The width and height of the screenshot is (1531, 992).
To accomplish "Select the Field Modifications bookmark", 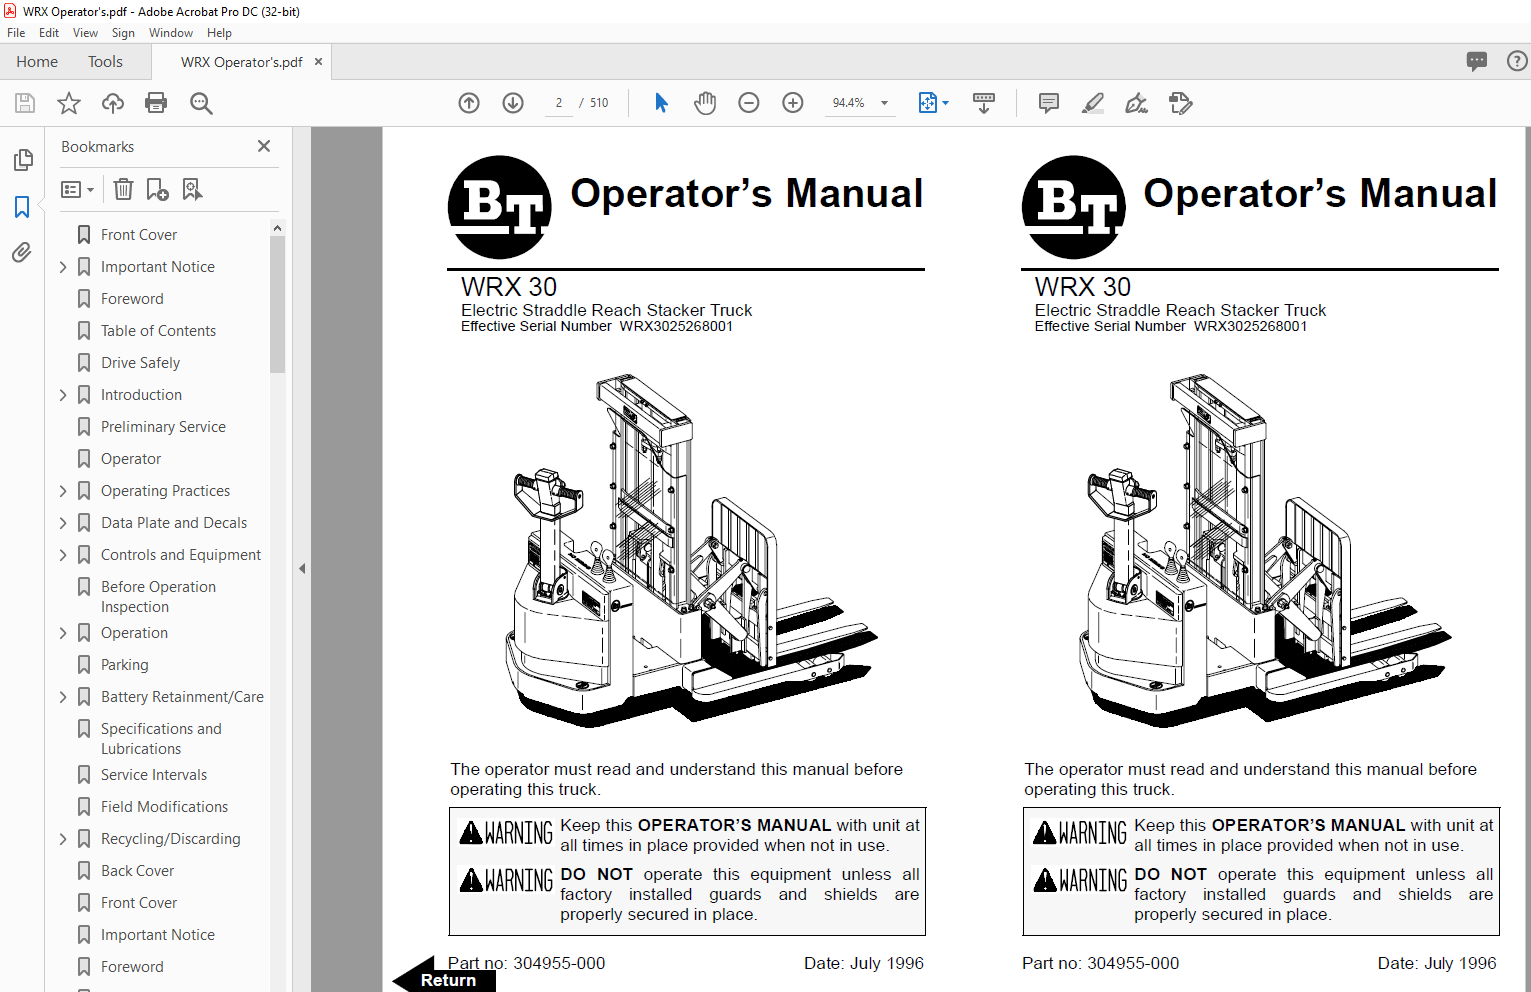I will (164, 807).
